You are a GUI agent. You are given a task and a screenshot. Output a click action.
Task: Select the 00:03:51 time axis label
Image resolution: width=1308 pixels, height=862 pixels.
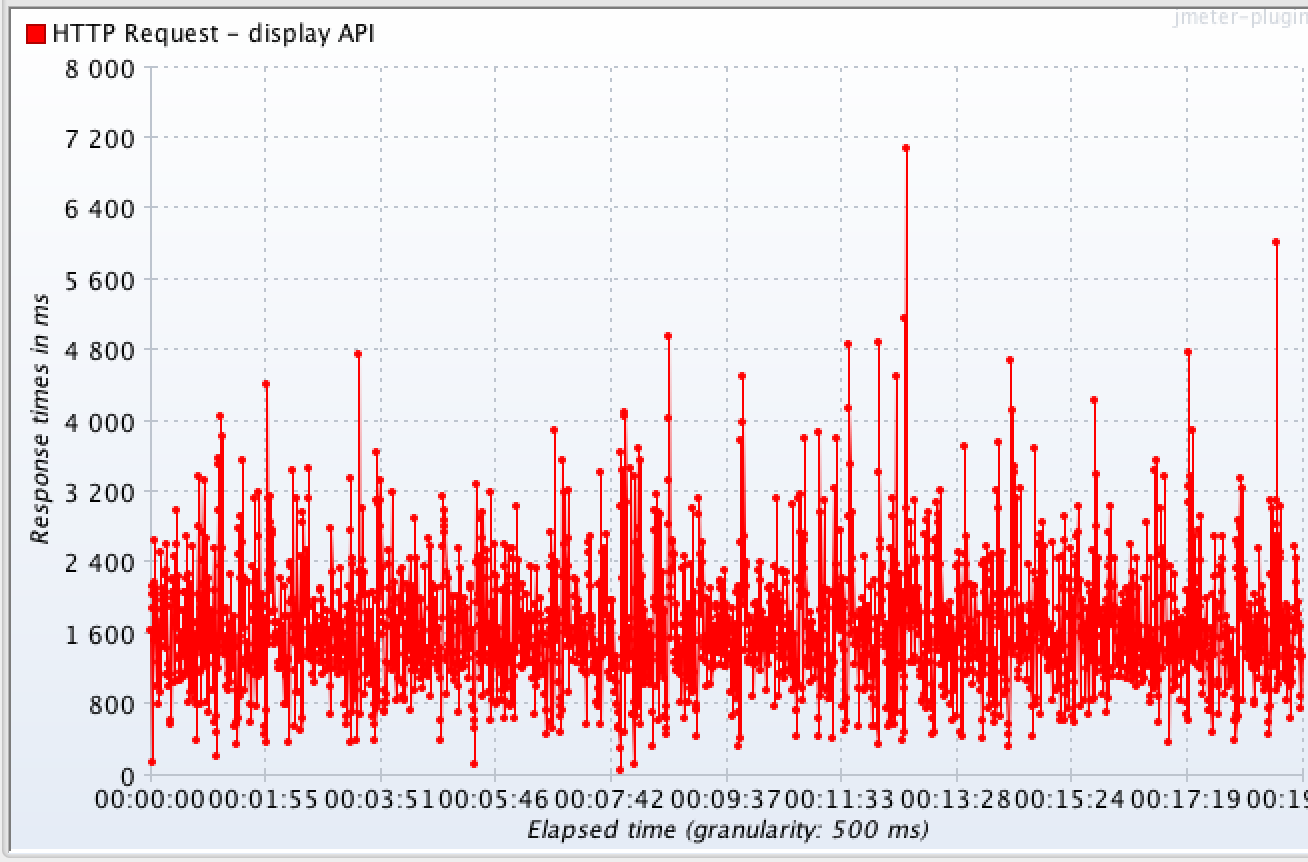pyautogui.click(x=380, y=799)
